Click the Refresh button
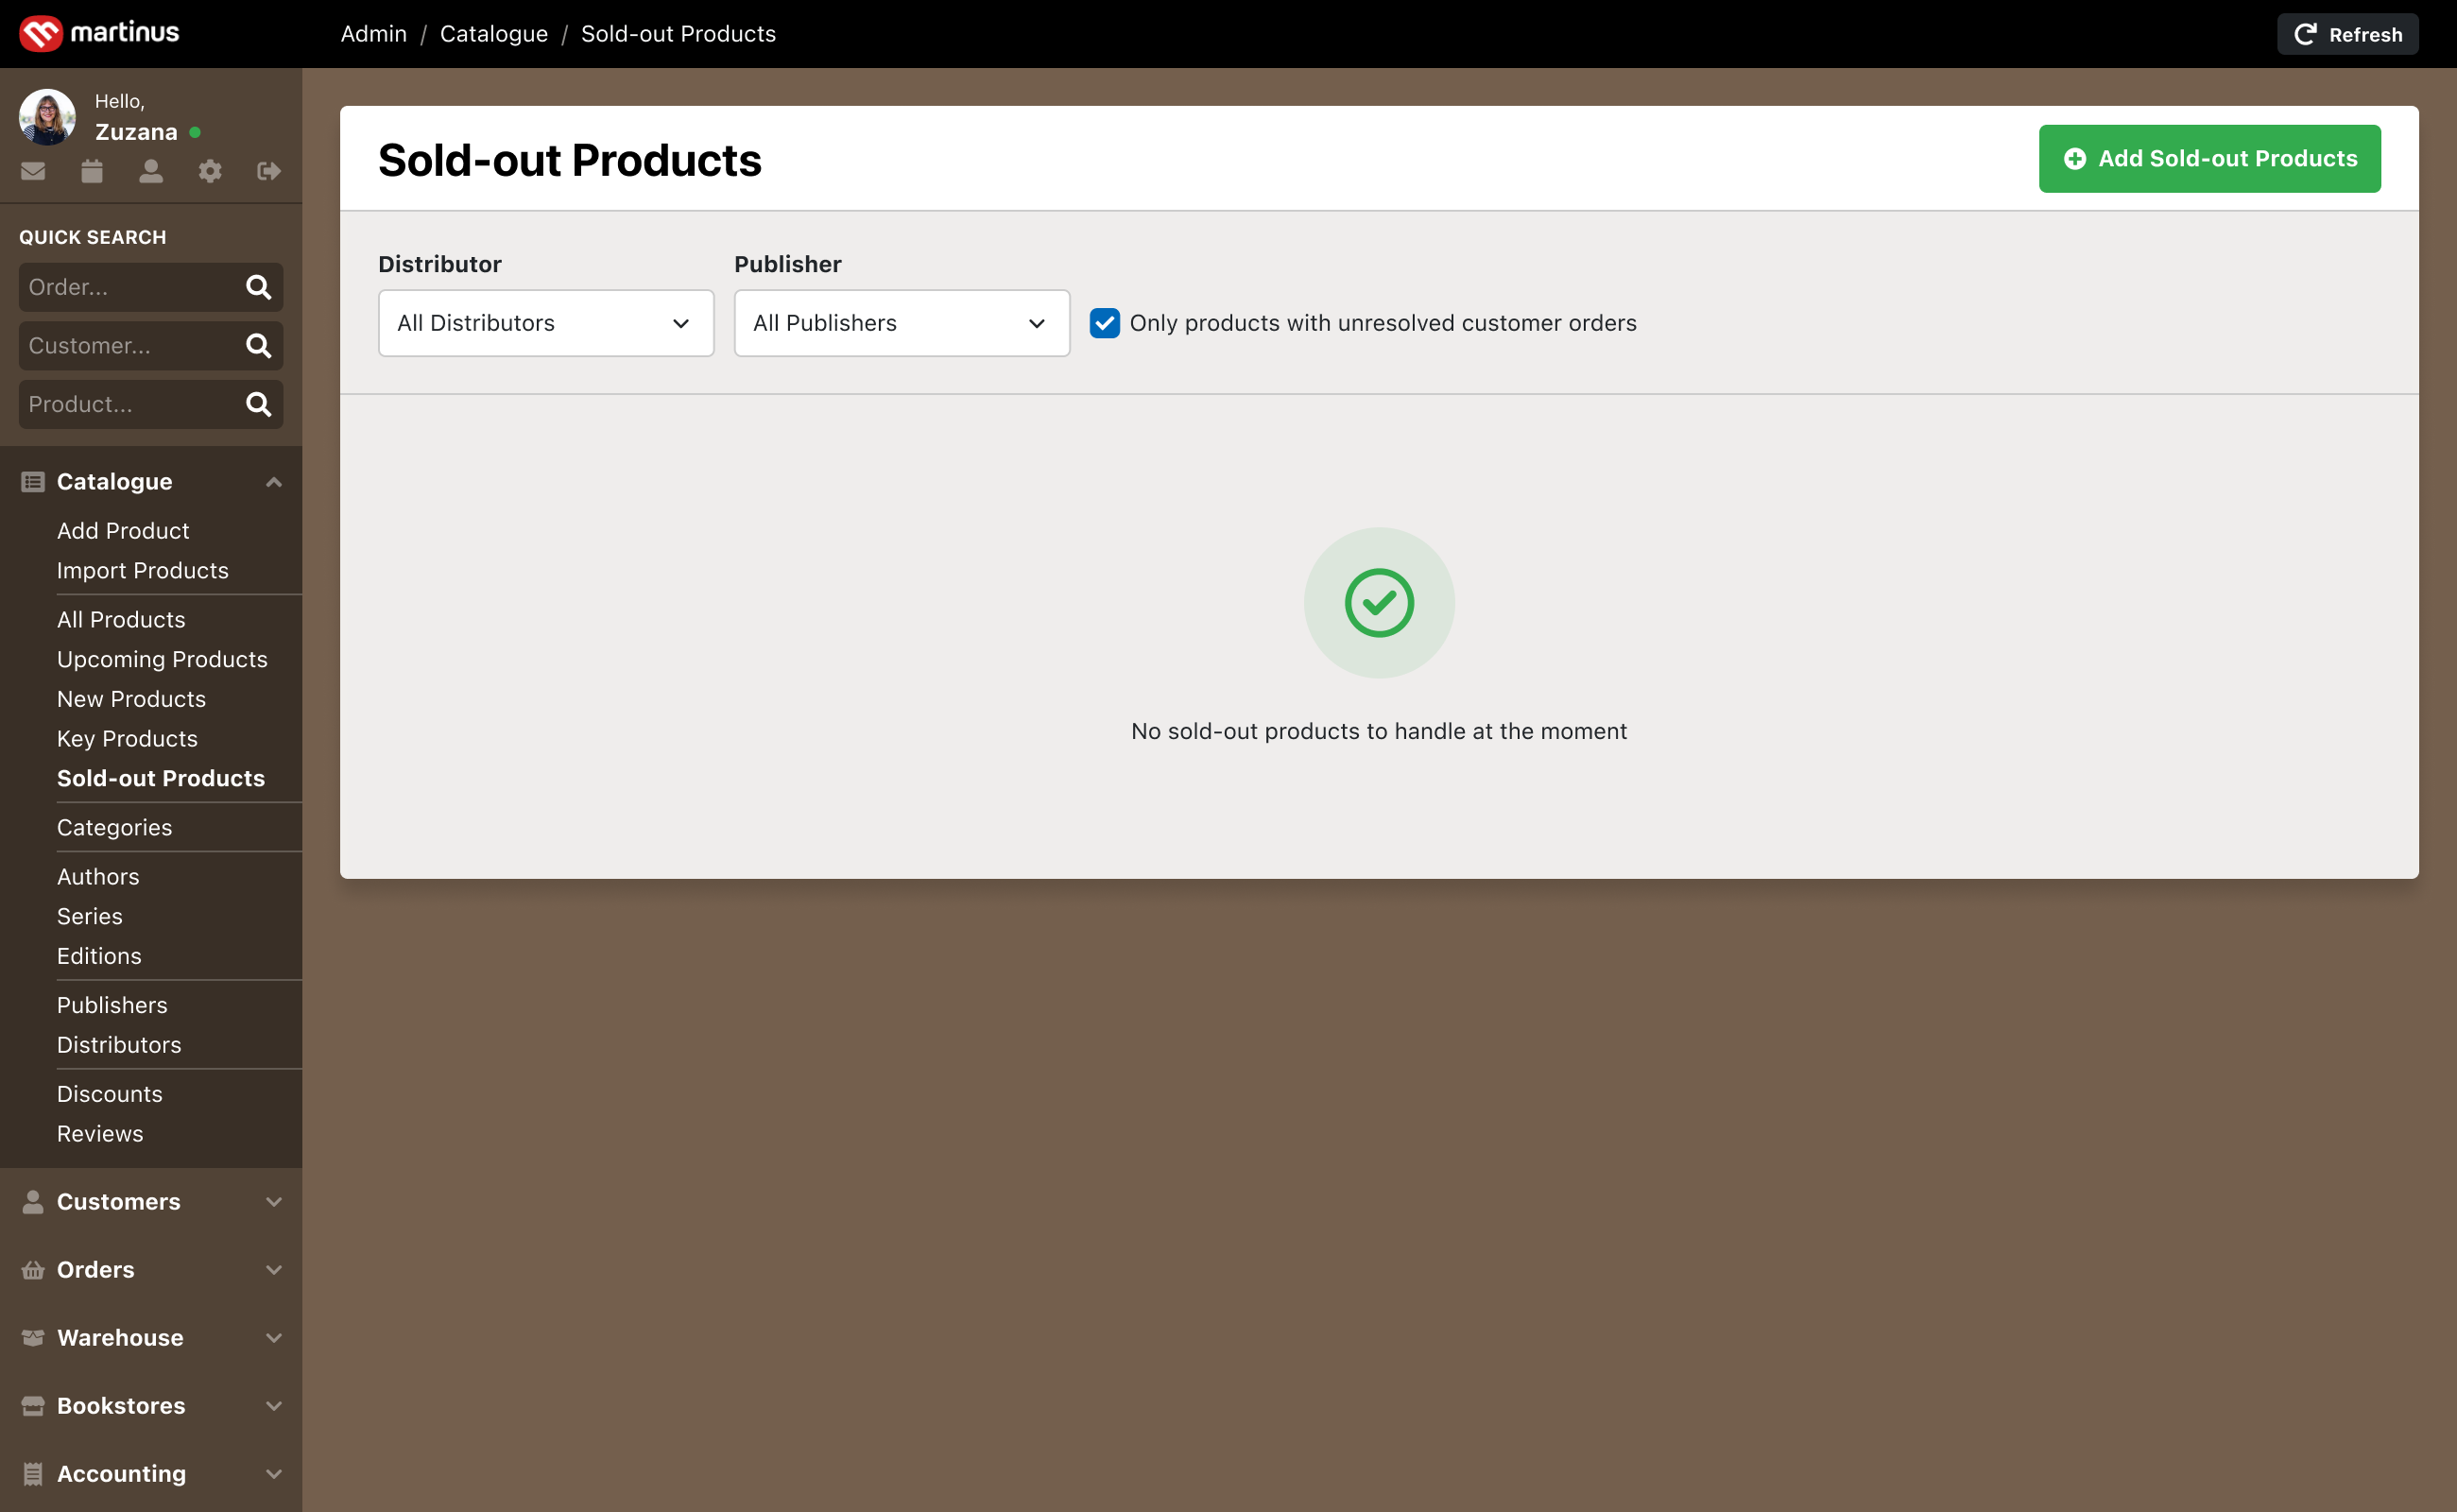Screen dimensions: 2457x1512 (x=2348, y=34)
